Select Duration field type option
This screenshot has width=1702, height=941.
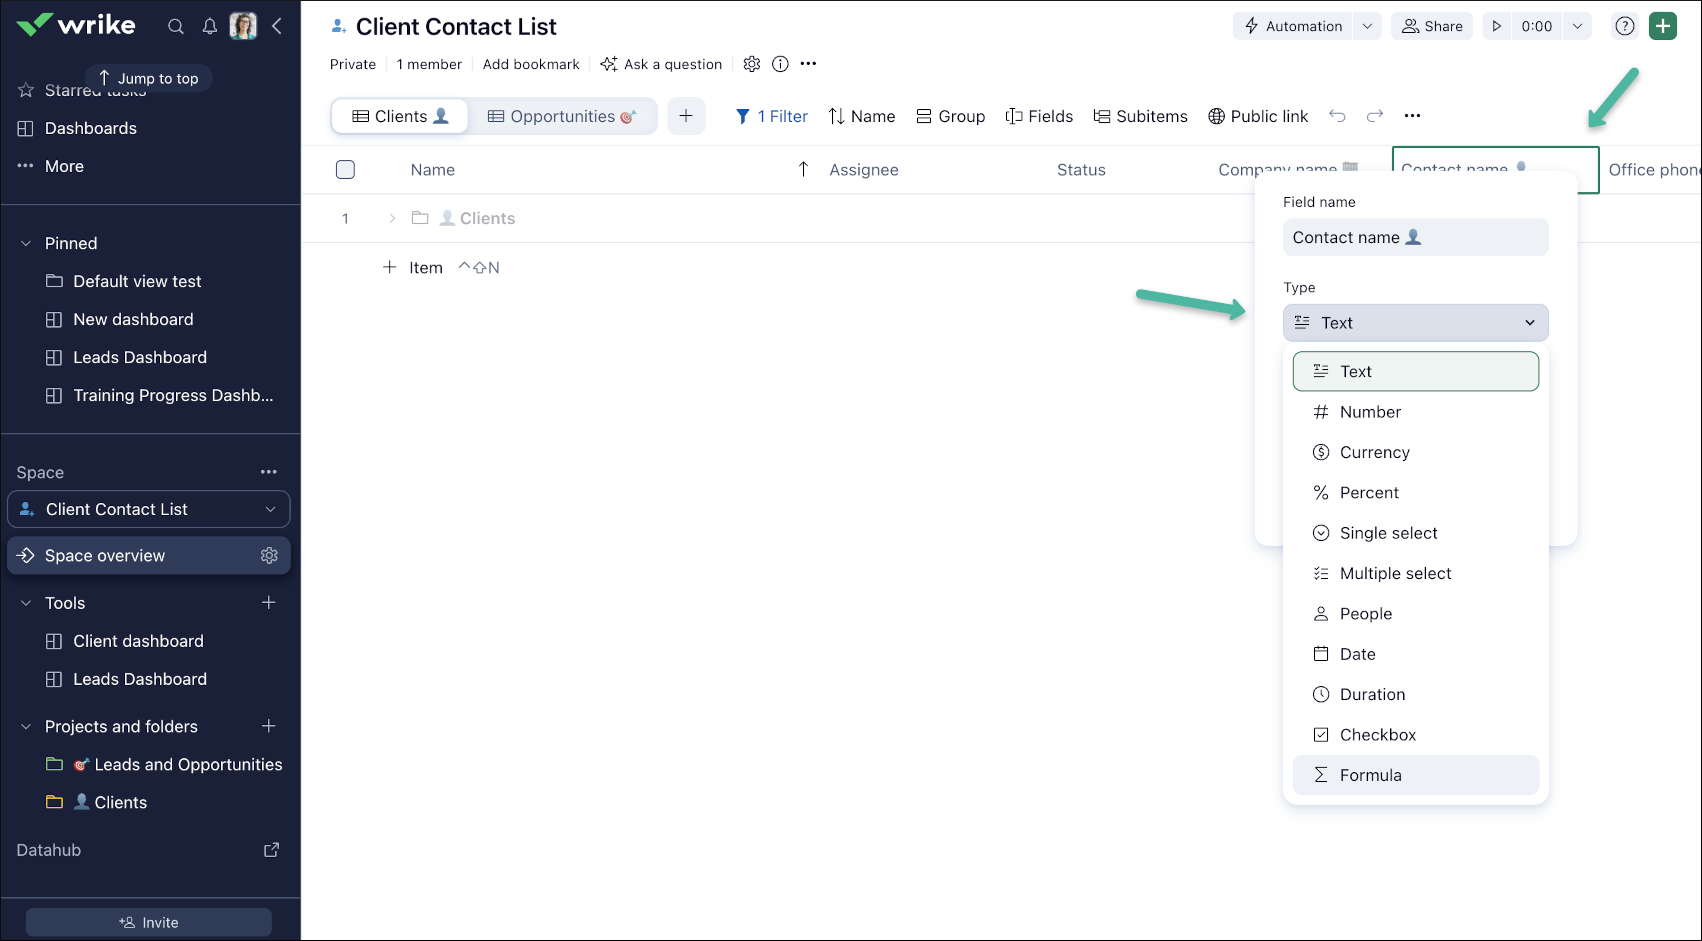click(1415, 694)
